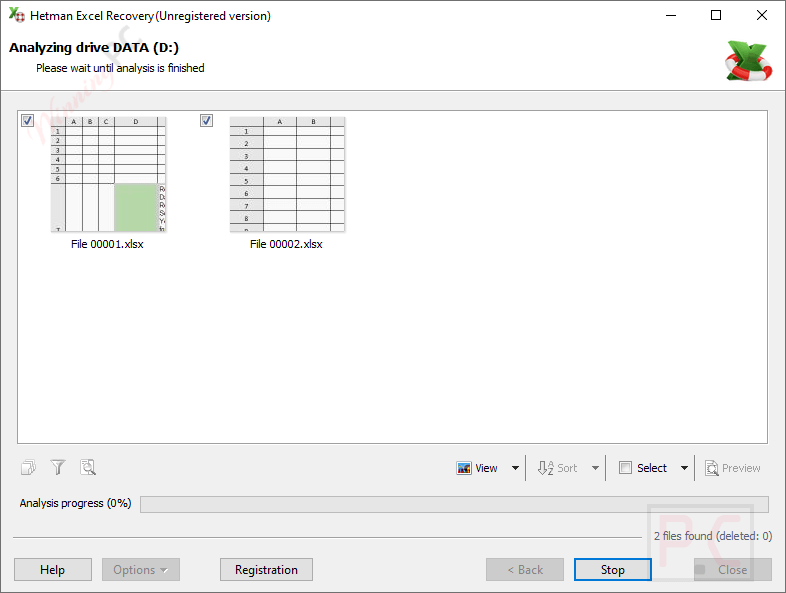
Task: Click the View label in the toolbar
Action: coord(486,468)
